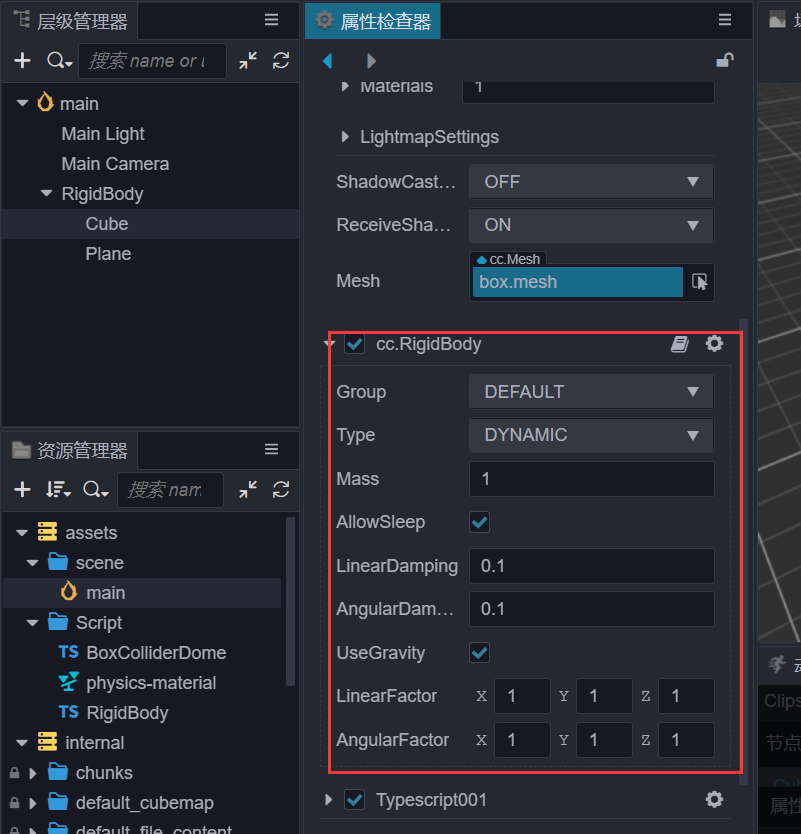Screen dimensions: 801x834
Task: Open the 层级管理器 hamburger menu
Action: pyautogui.click(x=270, y=19)
